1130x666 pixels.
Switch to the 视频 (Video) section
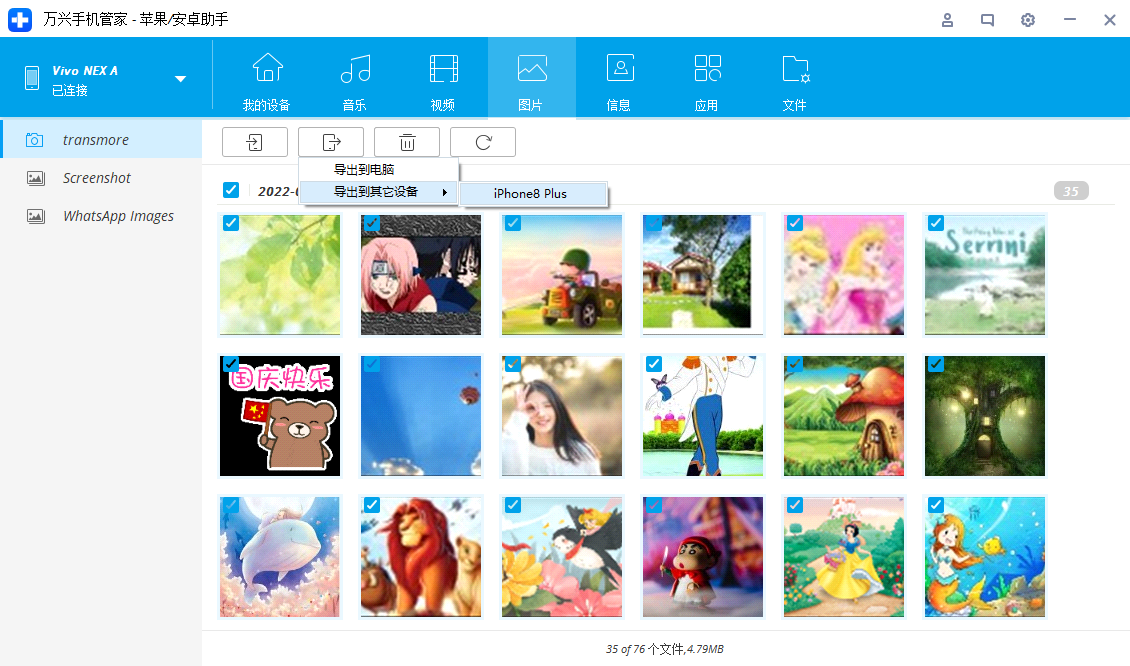(x=443, y=78)
